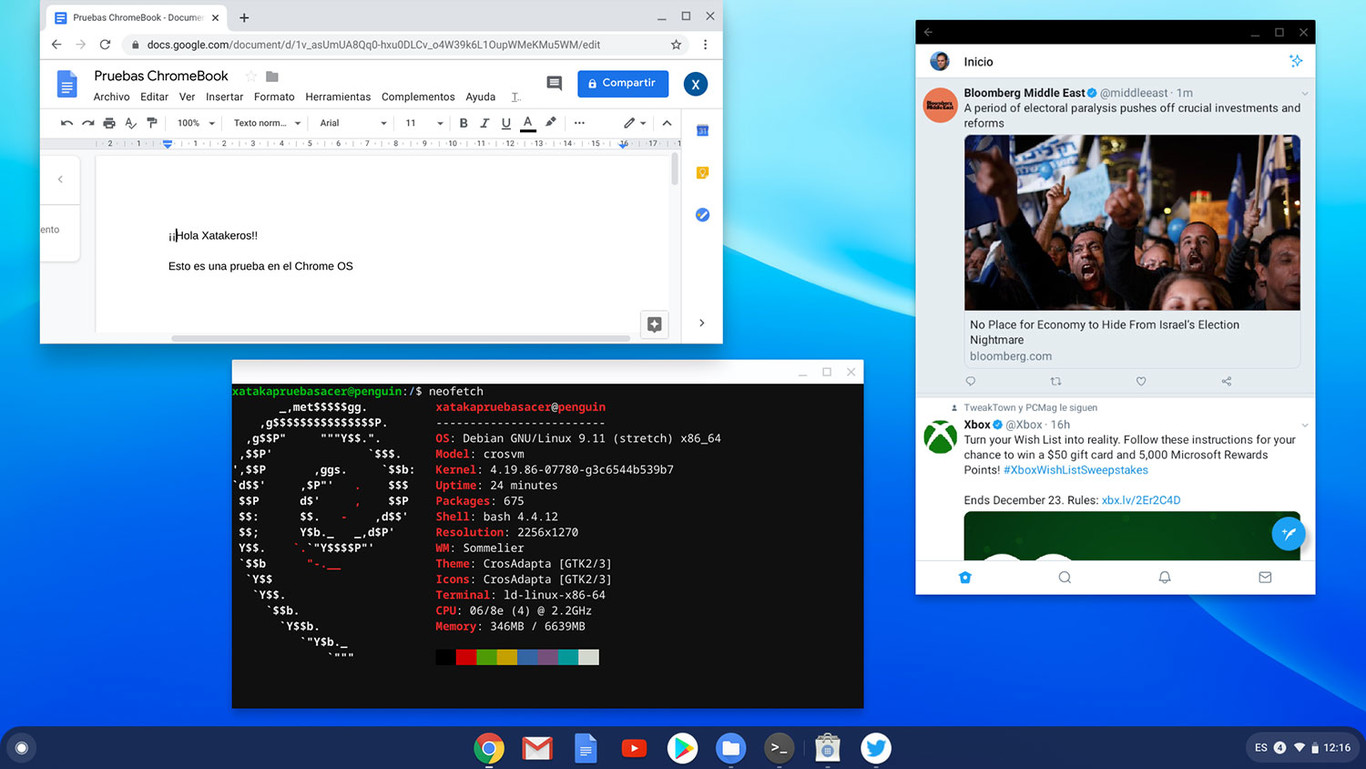Screen dimensions: 1366x769
Task: Select the print icon in the Docs toolbar
Action: tap(109, 122)
